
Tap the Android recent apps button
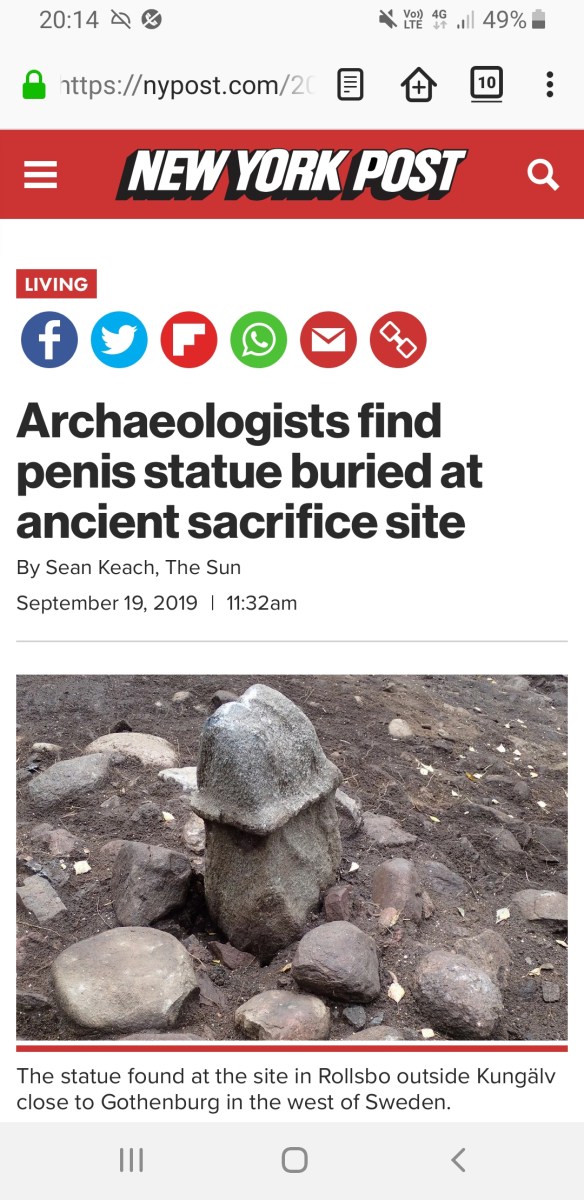[x=131, y=1160]
